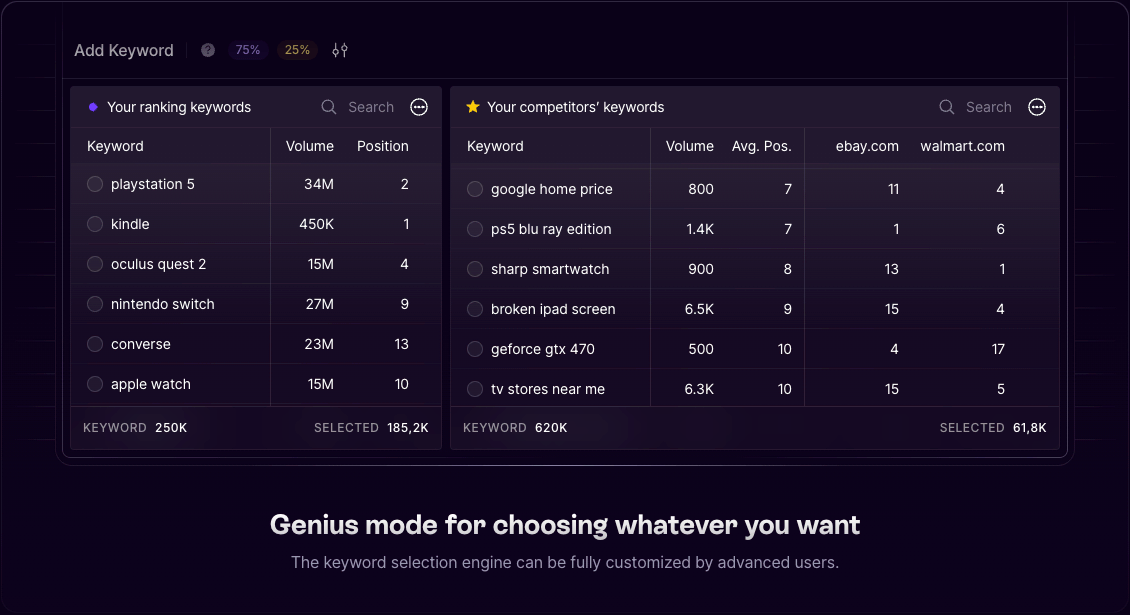Select the kindle keyword checkbox
Viewport: 1130px width, 615px height.
point(95,224)
